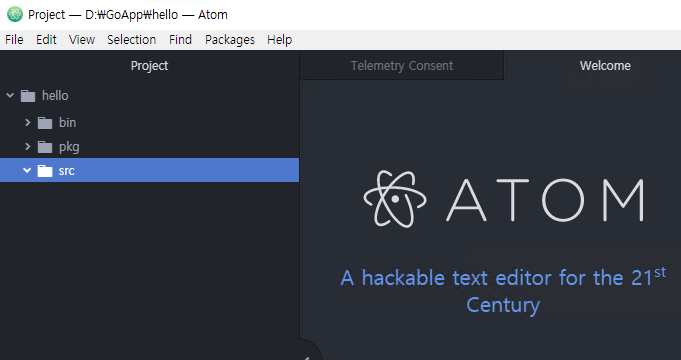Open the Edit menu

coord(46,40)
